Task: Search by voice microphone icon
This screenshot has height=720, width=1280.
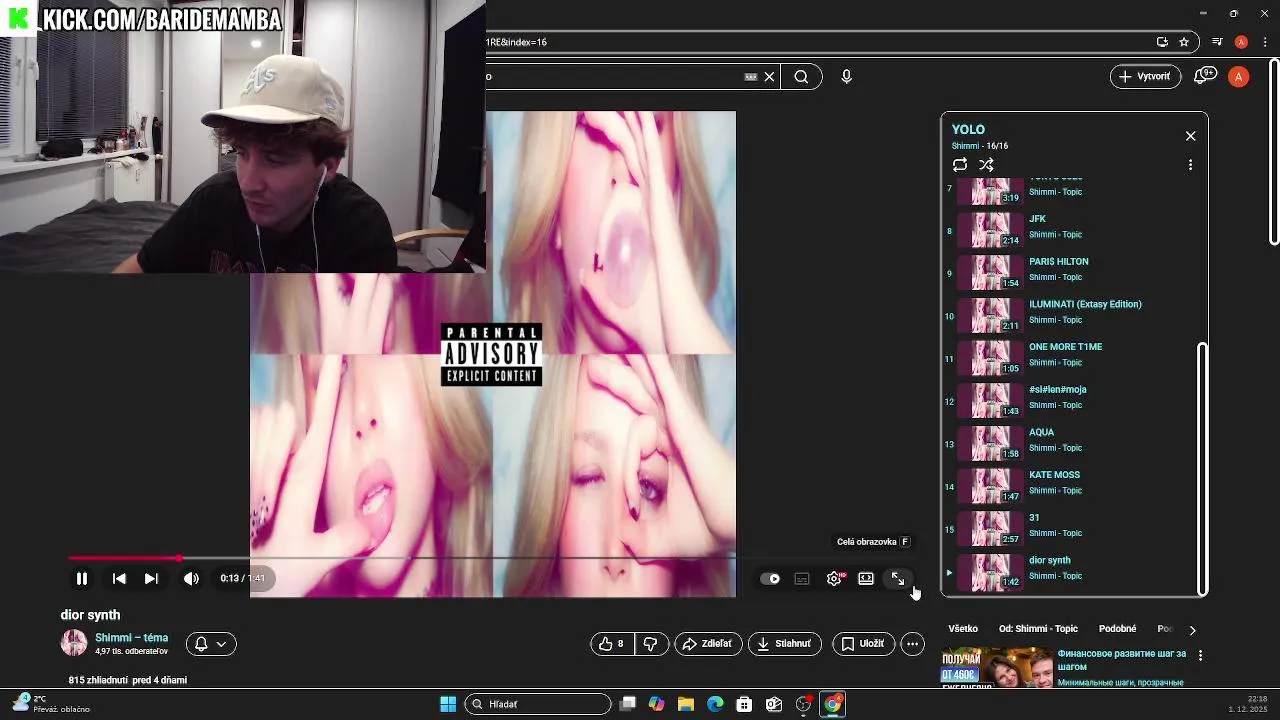Action: pos(846,77)
